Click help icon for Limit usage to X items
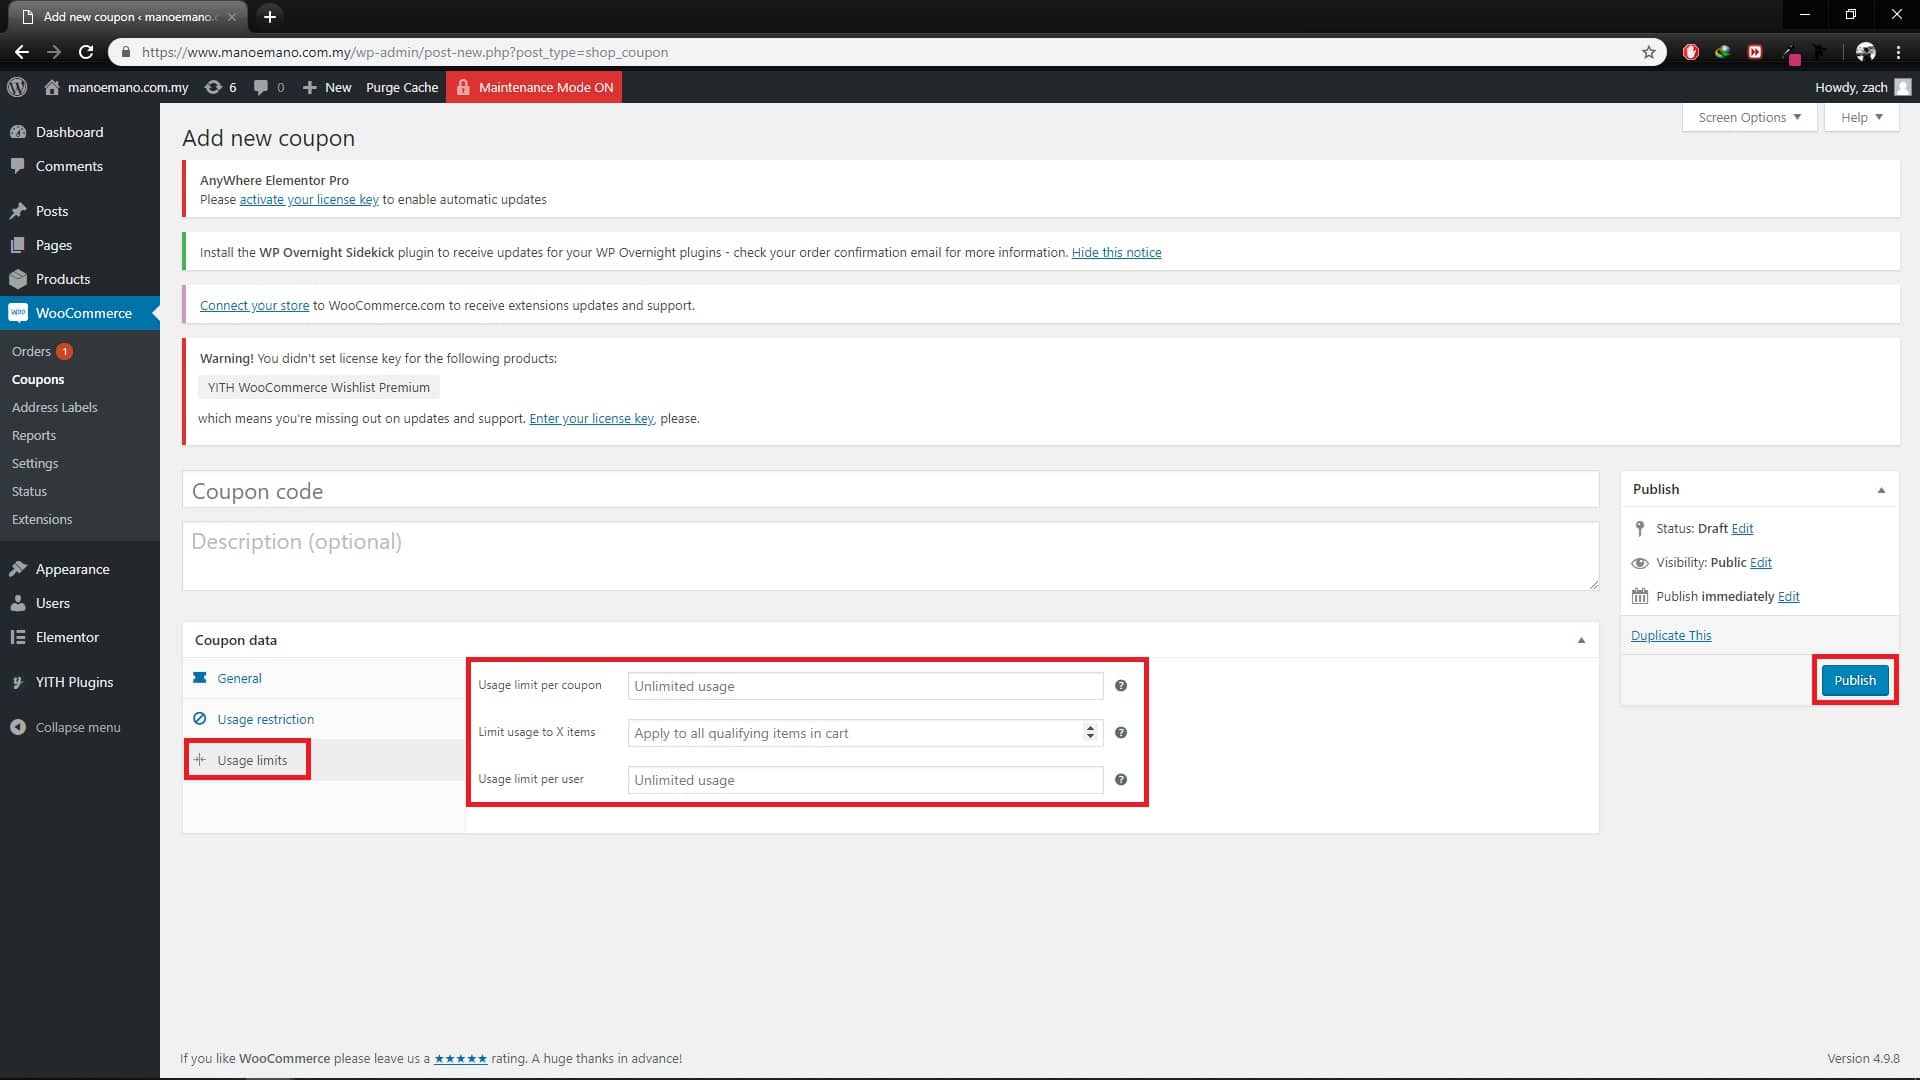The width and height of the screenshot is (1920, 1080). coord(1120,732)
